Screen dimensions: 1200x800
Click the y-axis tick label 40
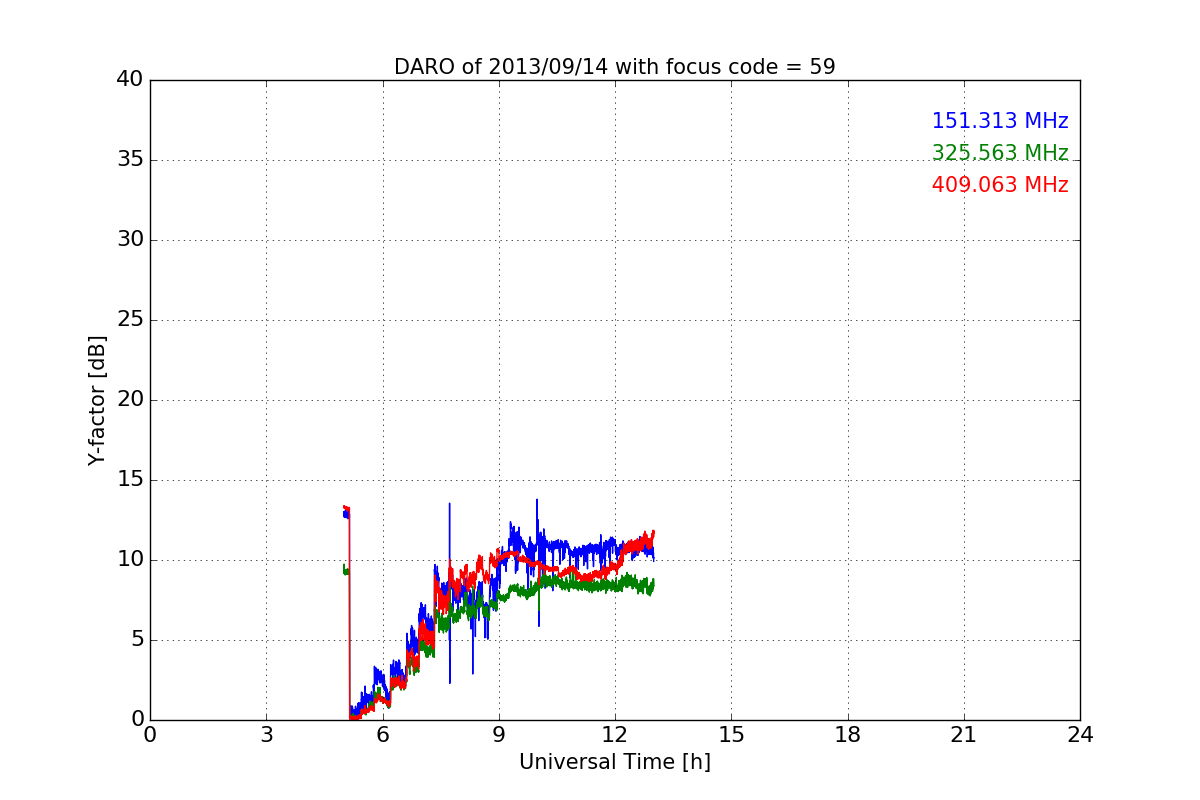pos(130,80)
